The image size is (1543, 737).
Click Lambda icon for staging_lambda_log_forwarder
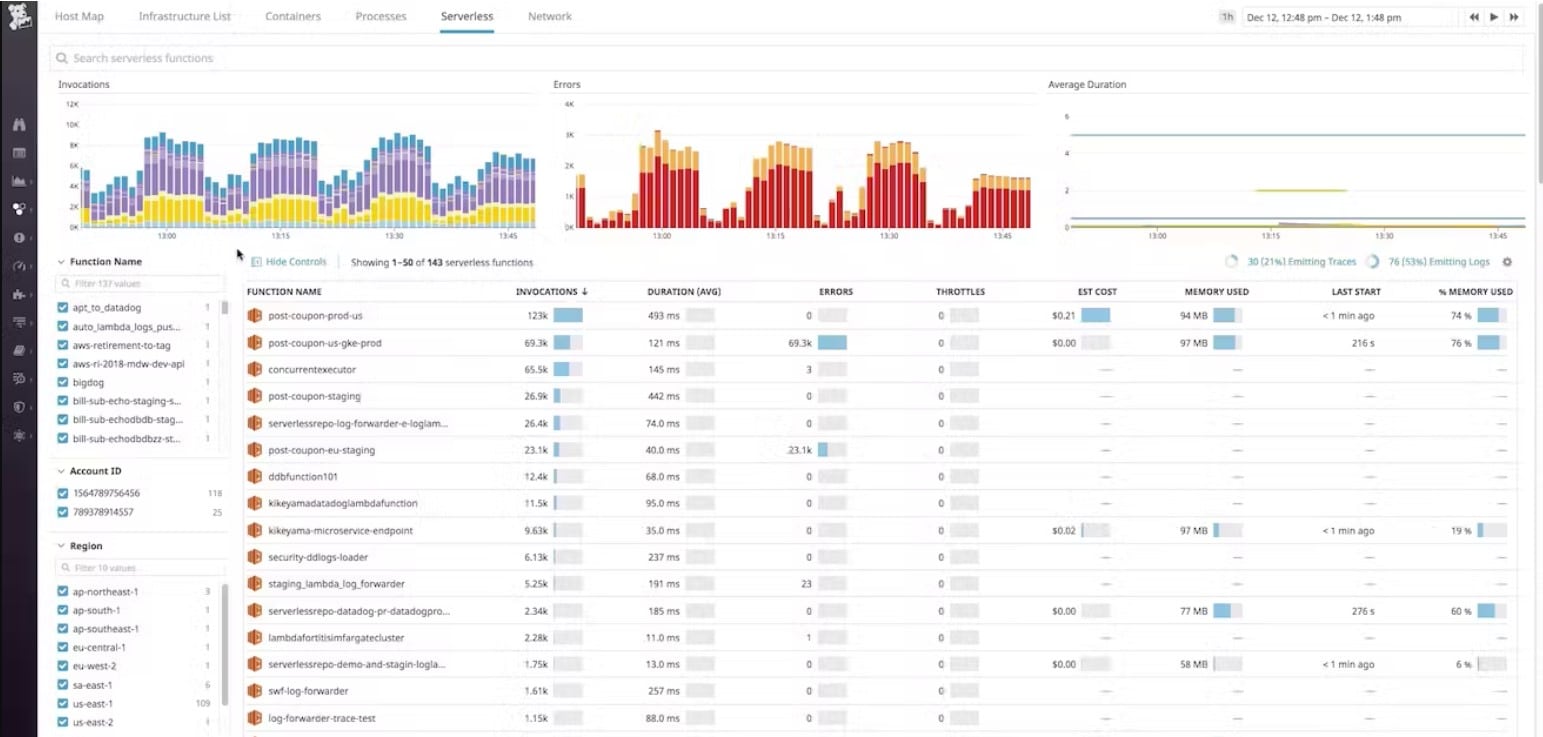point(254,583)
